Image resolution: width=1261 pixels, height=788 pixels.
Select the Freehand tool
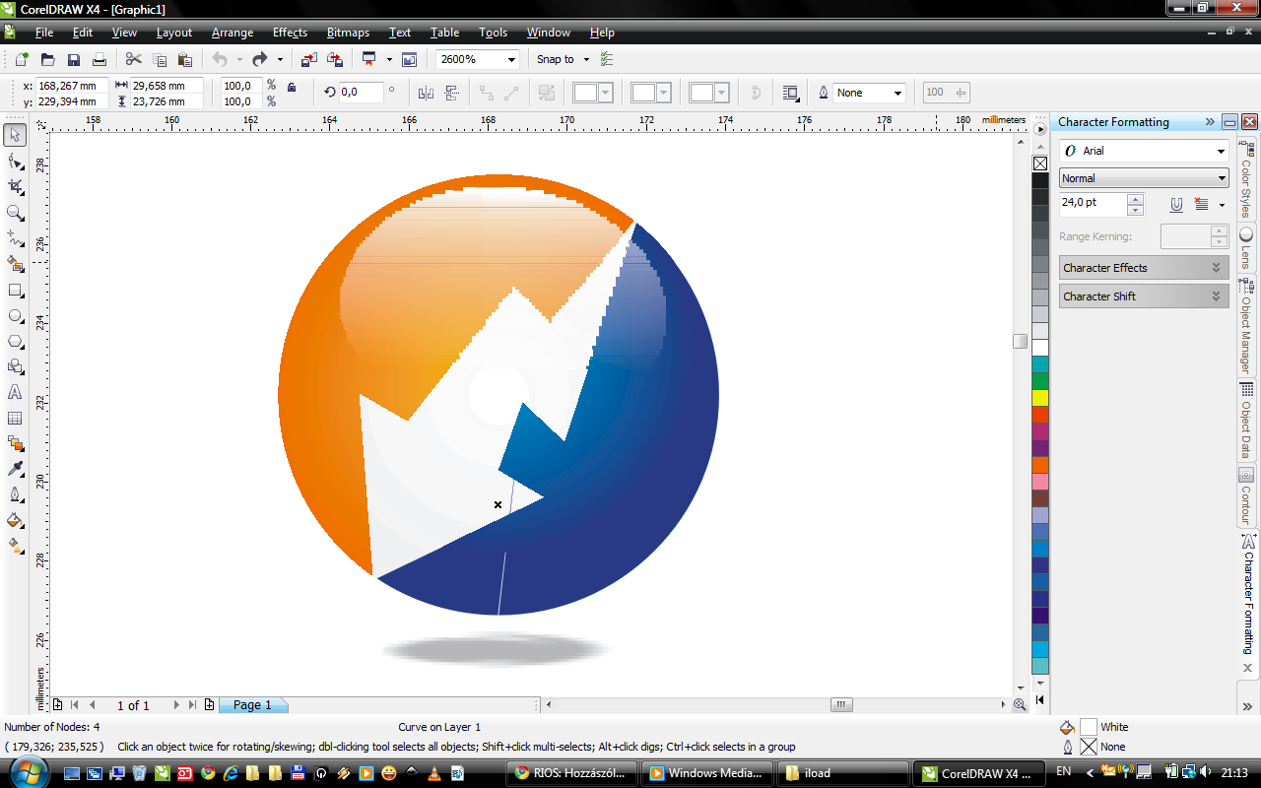[15, 238]
